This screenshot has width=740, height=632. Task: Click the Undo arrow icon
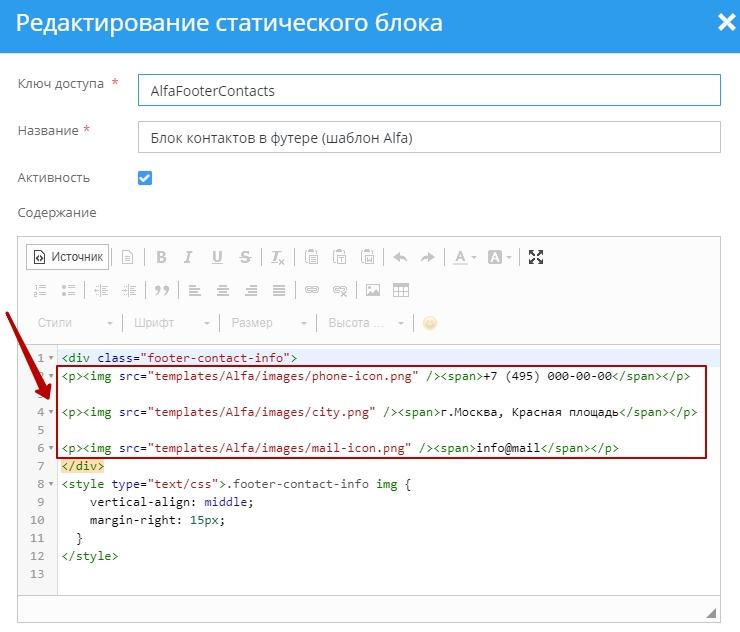point(400,257)
